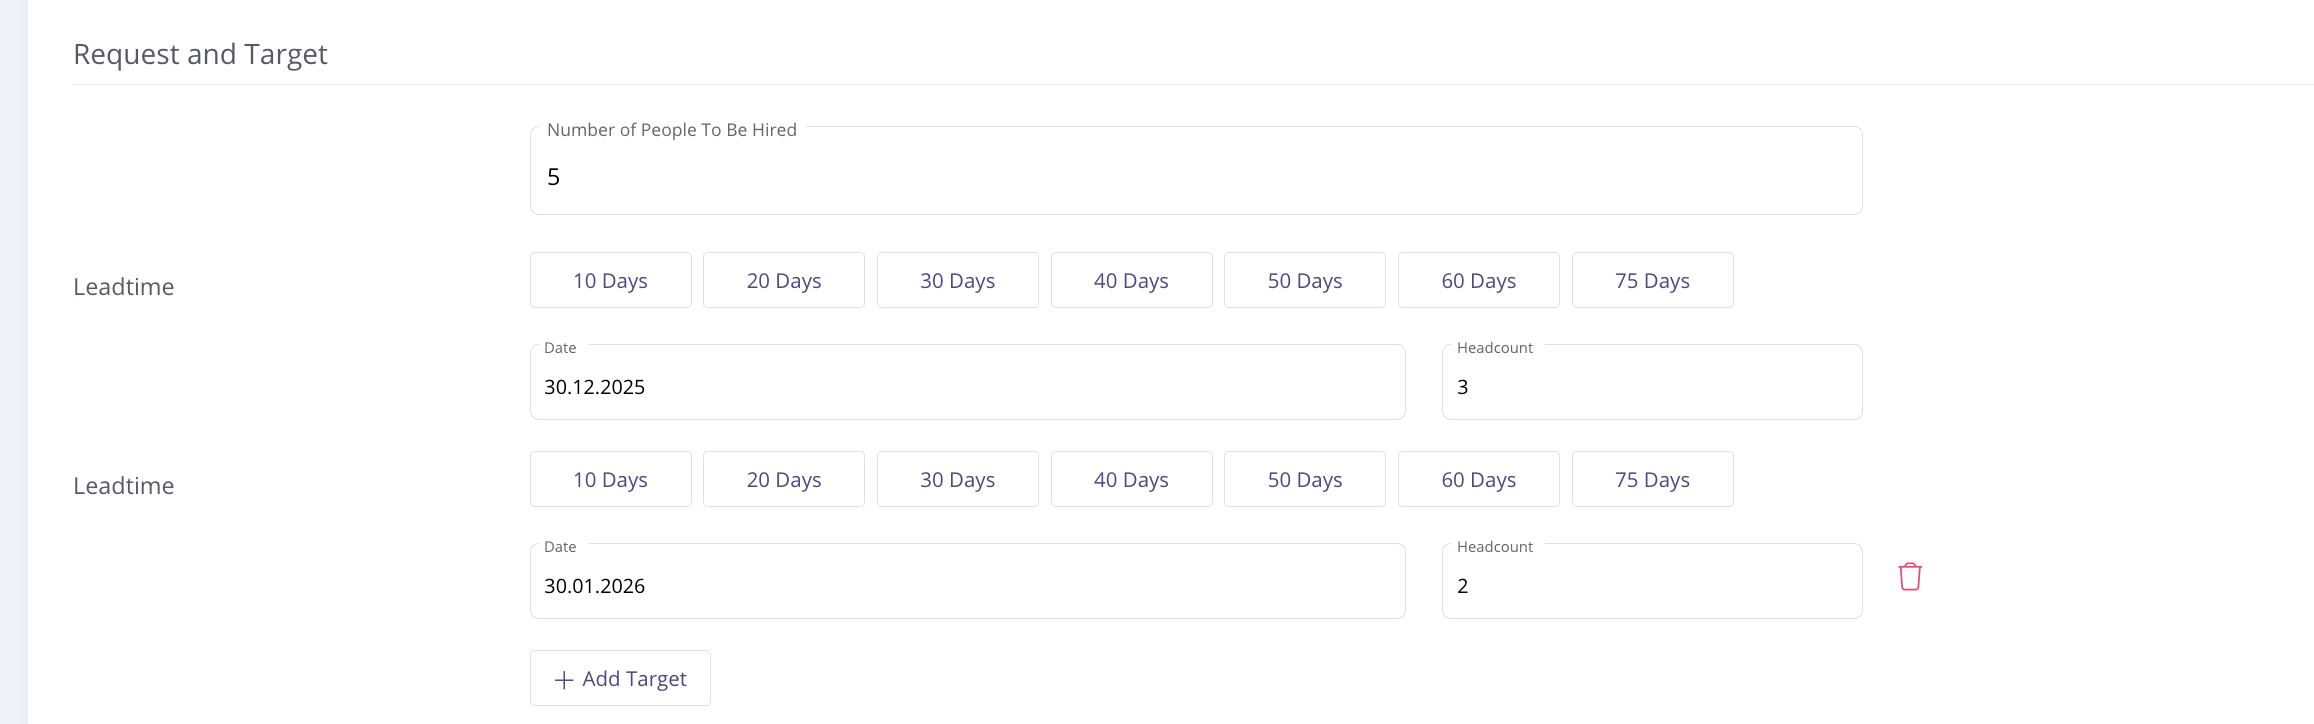2314x724 pixels.
Task: Set second leadtime to 60 Days
Action: (1478, 480)
